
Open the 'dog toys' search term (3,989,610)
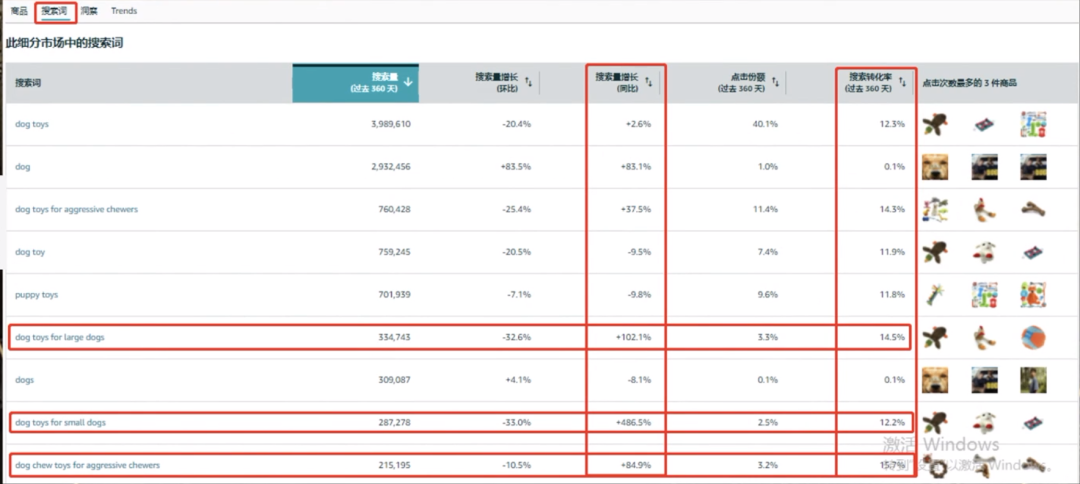coord(32,124)
